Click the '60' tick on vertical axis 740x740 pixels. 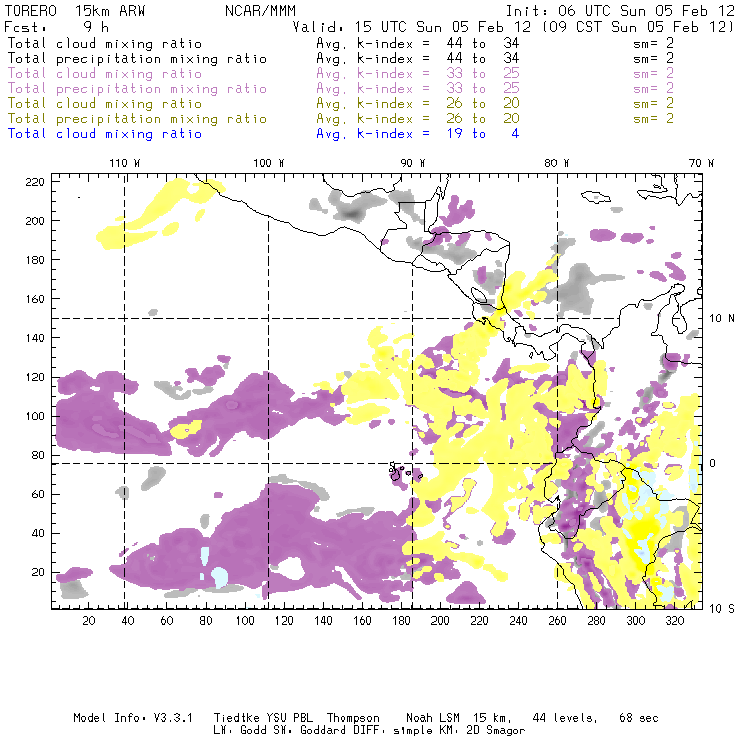pos(38,494)
